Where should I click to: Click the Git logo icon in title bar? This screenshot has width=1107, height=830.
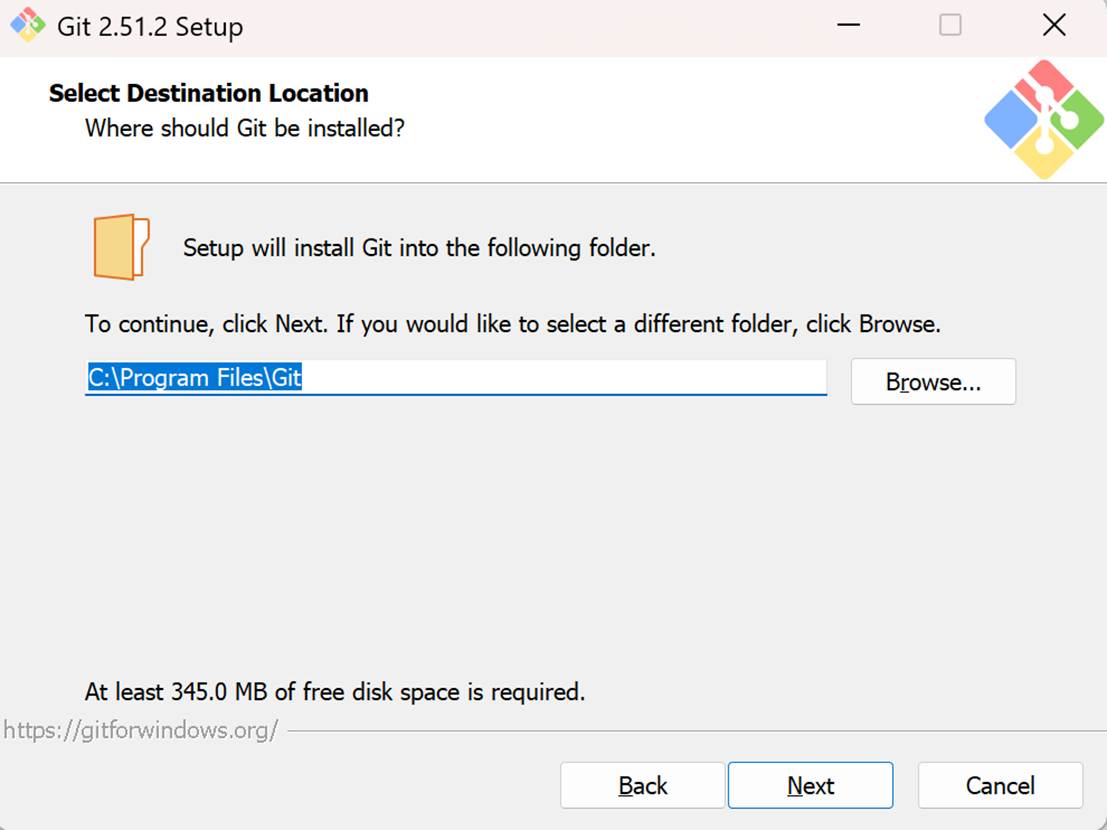(x=28, y=25)
